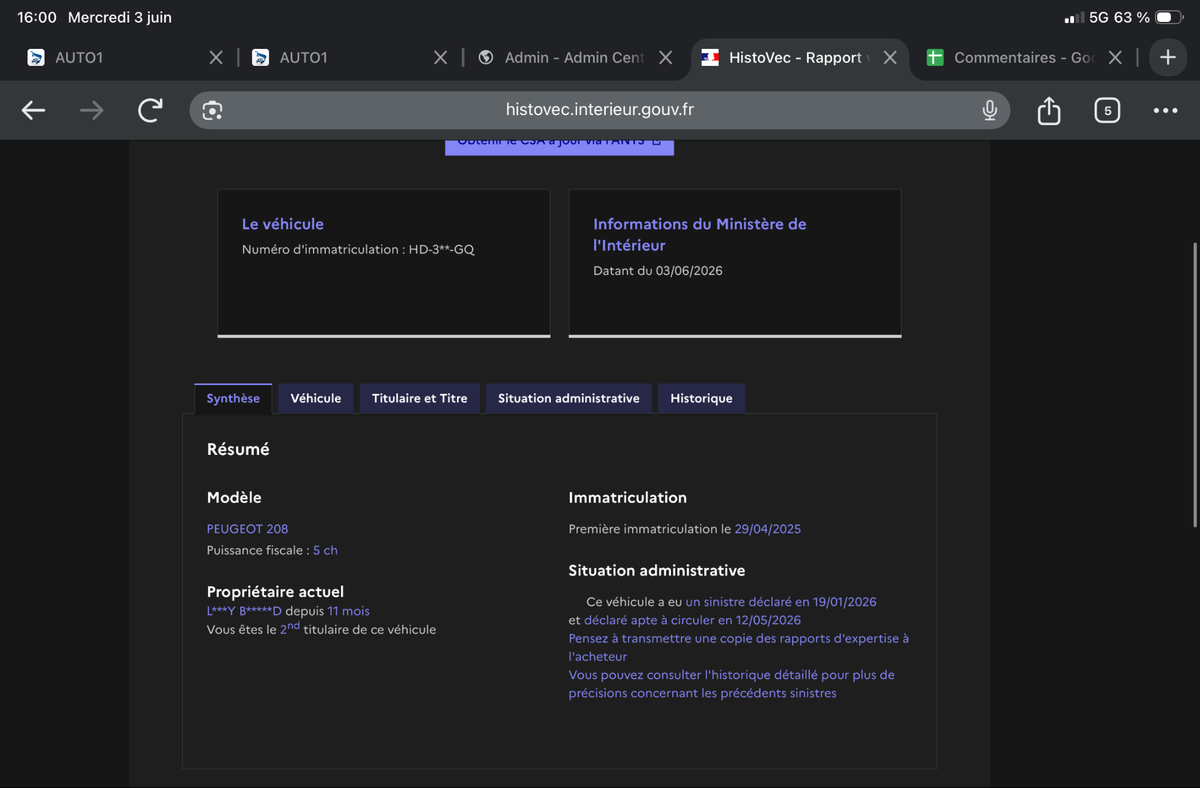Screen dimensions: 1200x788
Task: Select the Situation administrative tab
Action: (x=569, y=398)
